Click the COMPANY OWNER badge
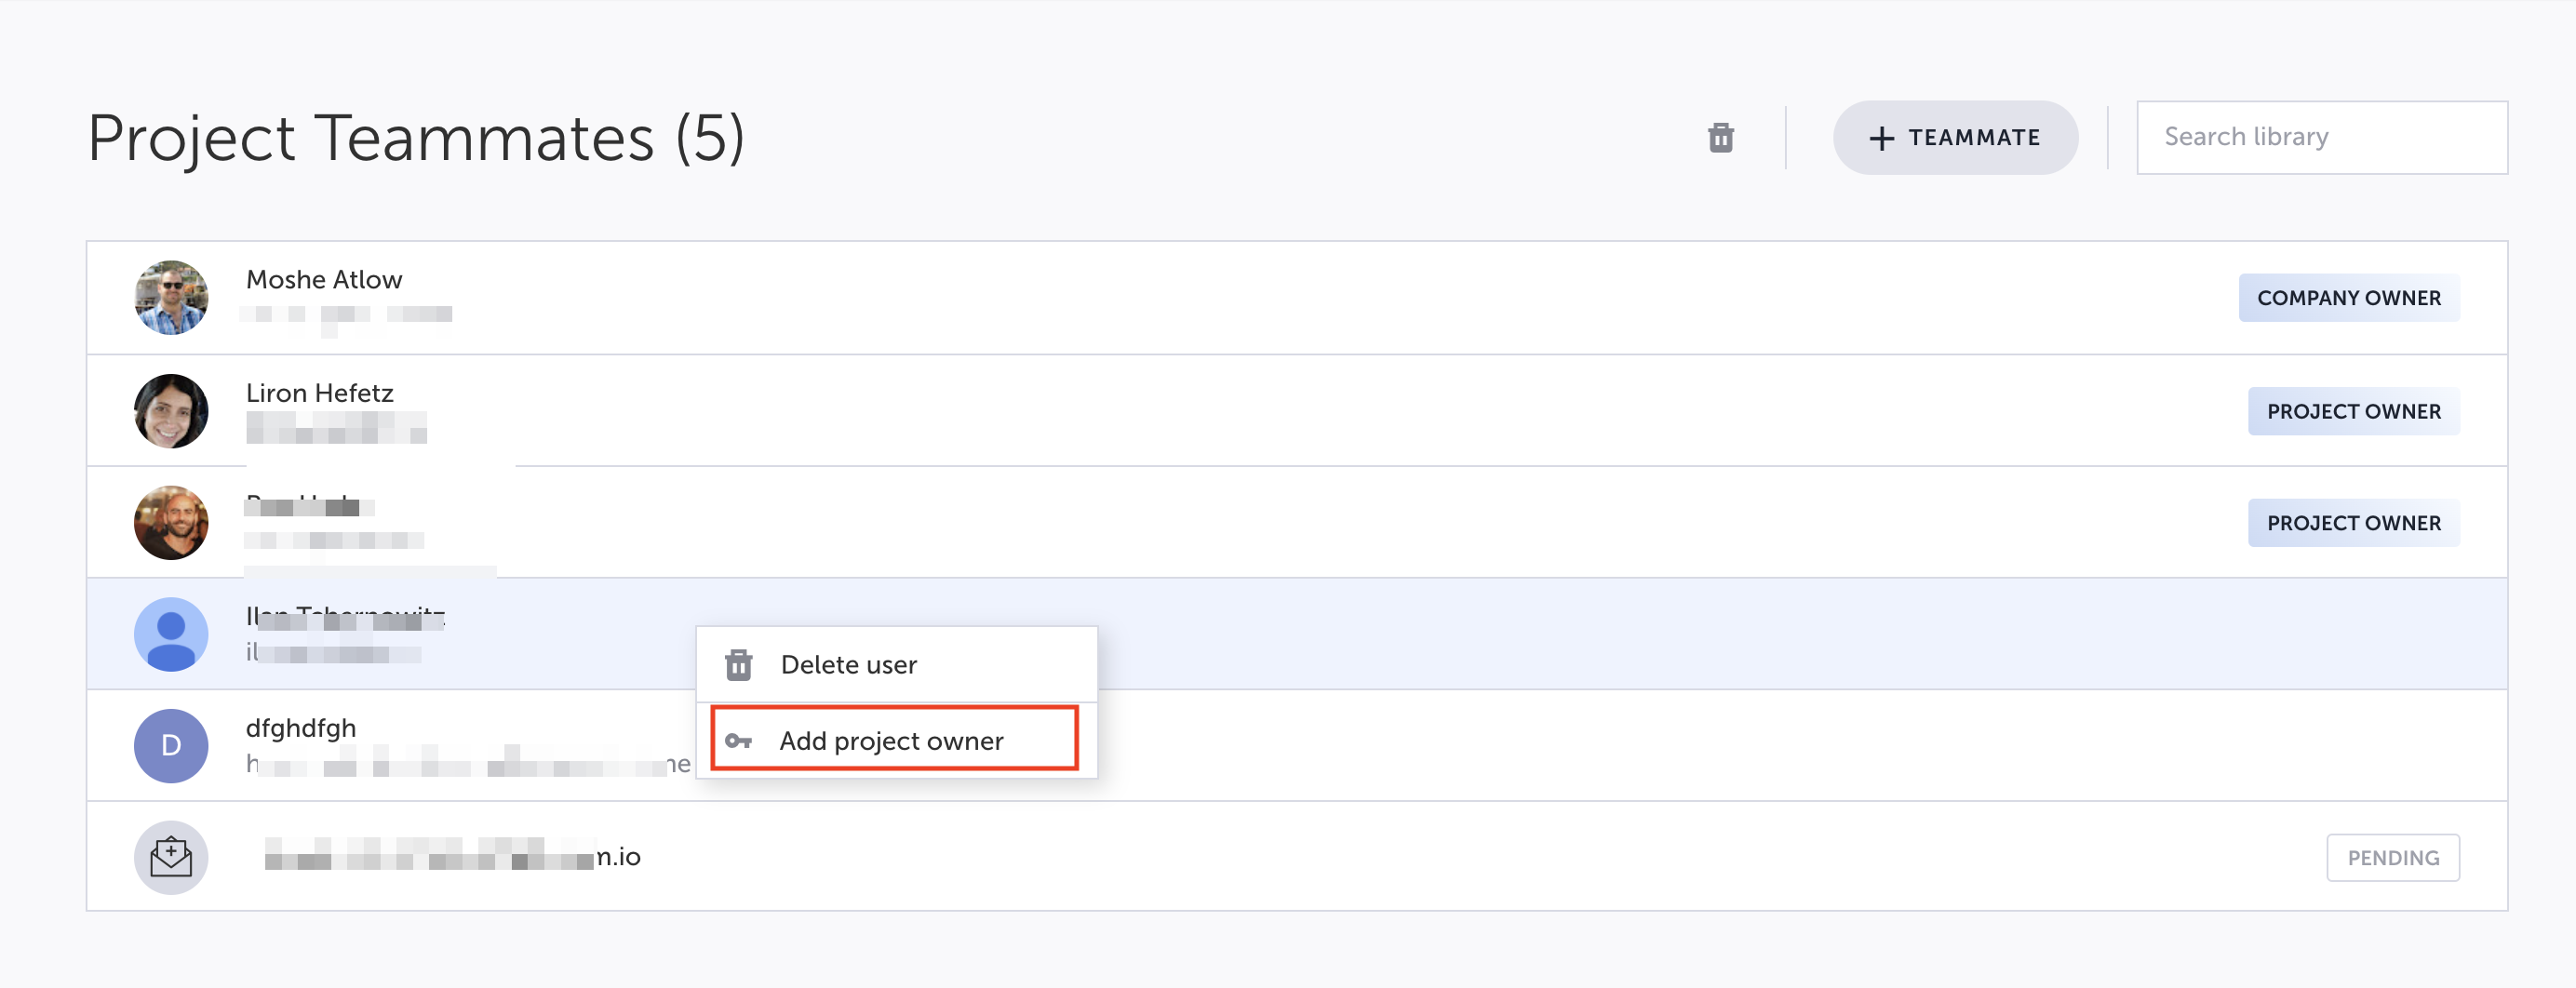2576x988 pixels. click(2348, 298)
